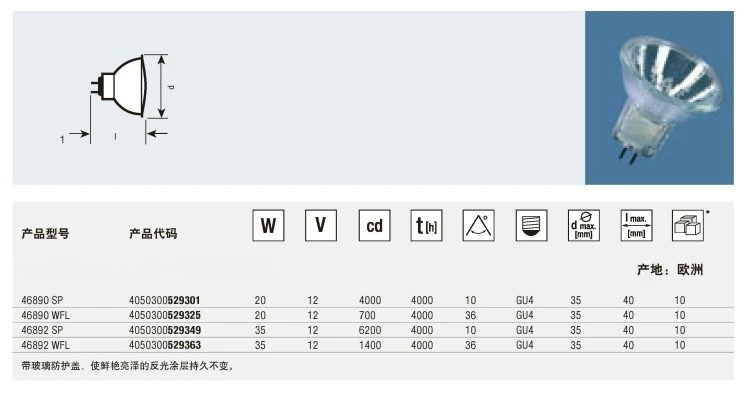The image size is (750, 400).
Task: Click the 产品型号 column header
Action: [45, 233]
